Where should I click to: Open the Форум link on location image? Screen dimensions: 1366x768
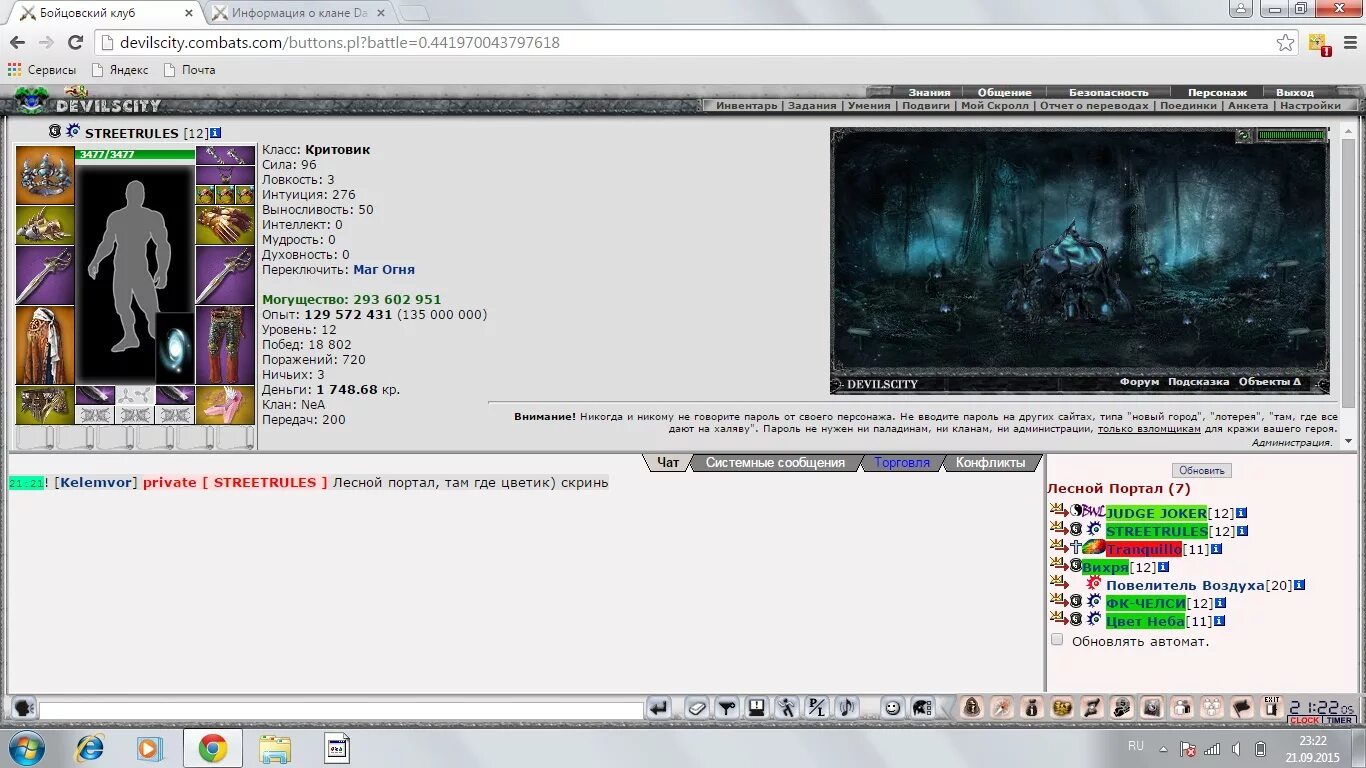click(1139, 382)
